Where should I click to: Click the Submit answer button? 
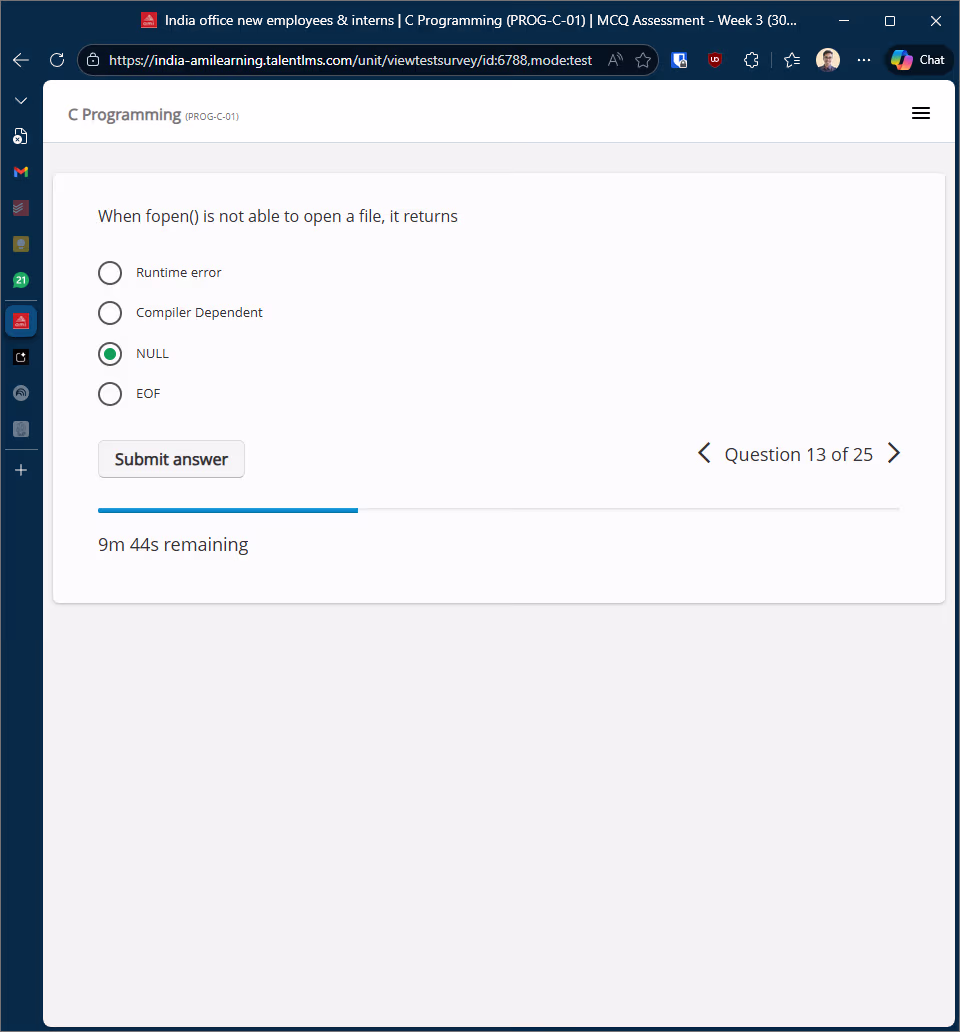(x=171, y=459)
